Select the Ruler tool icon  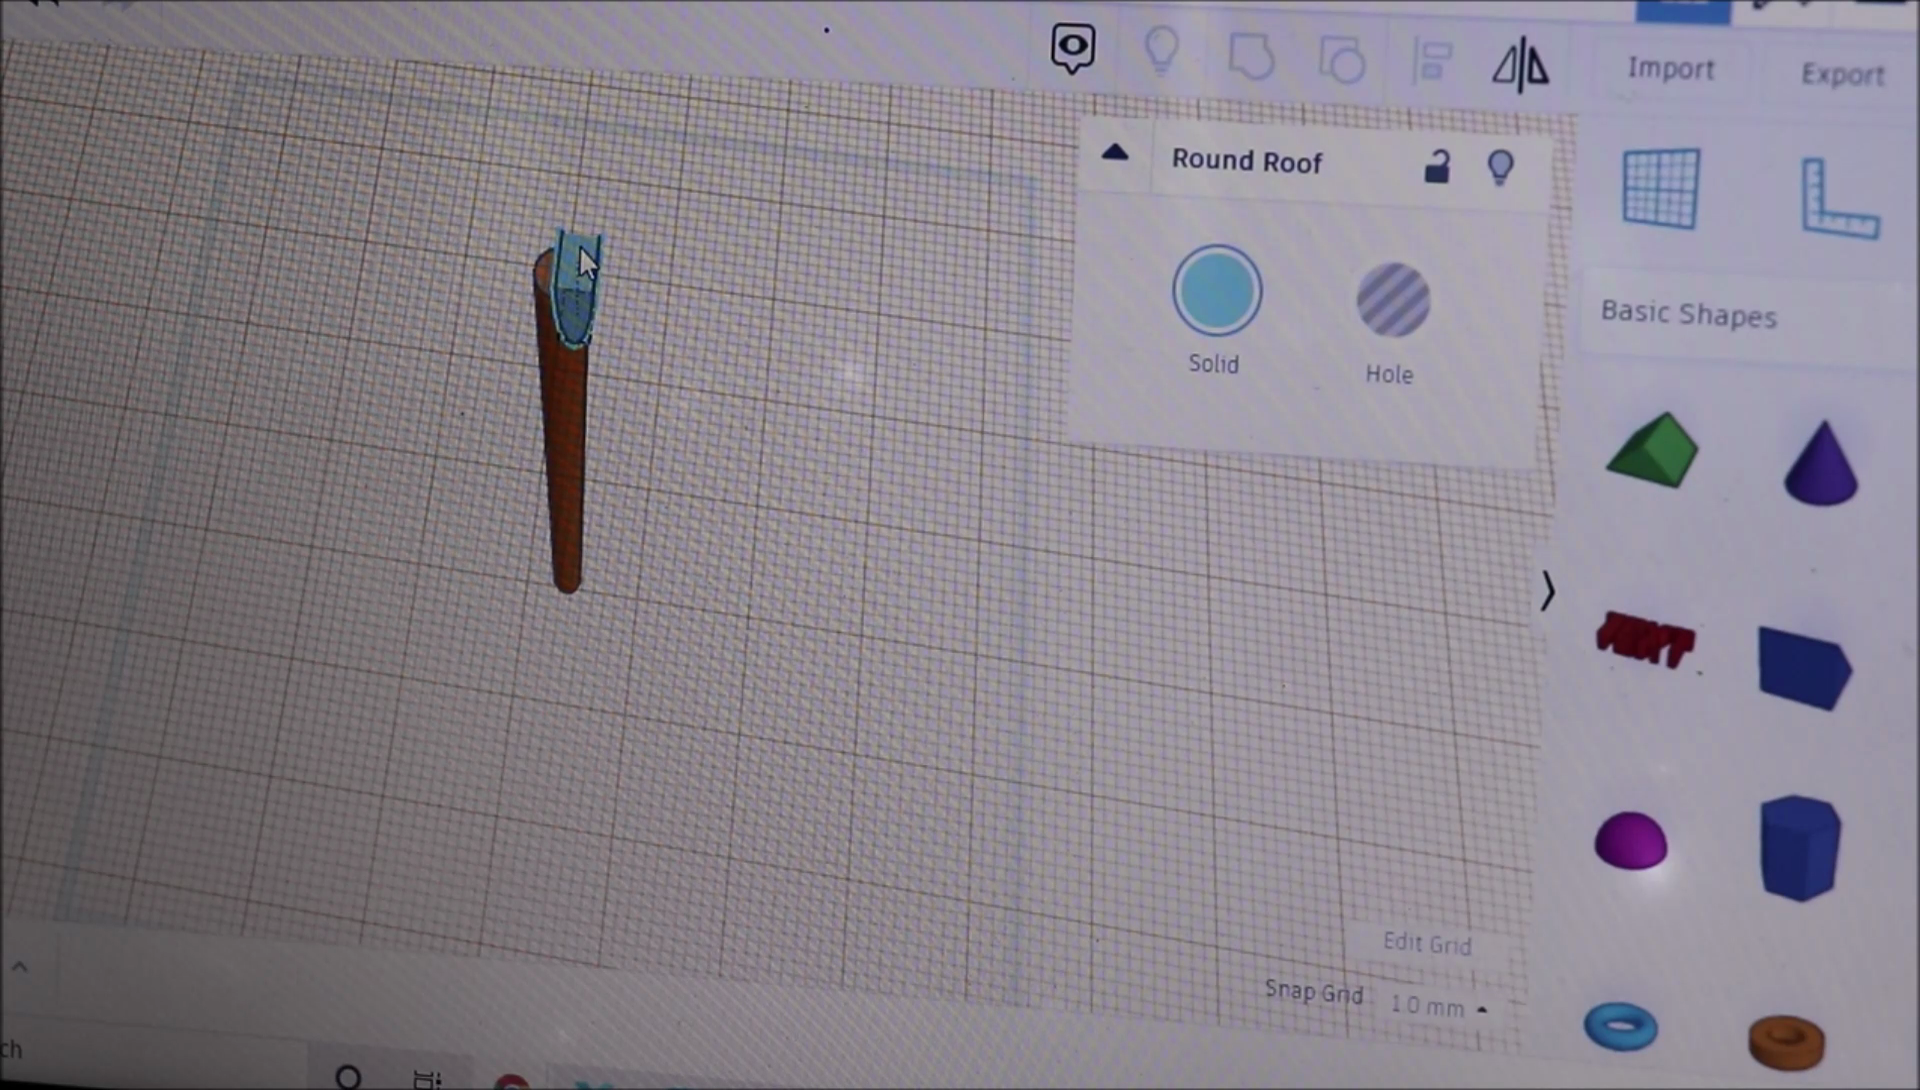[x=1839, y=200]
